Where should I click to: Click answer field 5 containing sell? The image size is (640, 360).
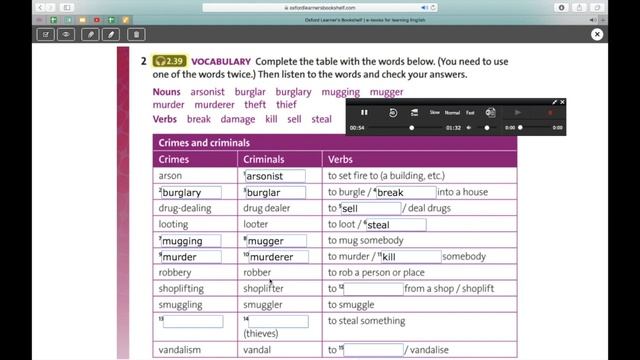pos(371,208)
